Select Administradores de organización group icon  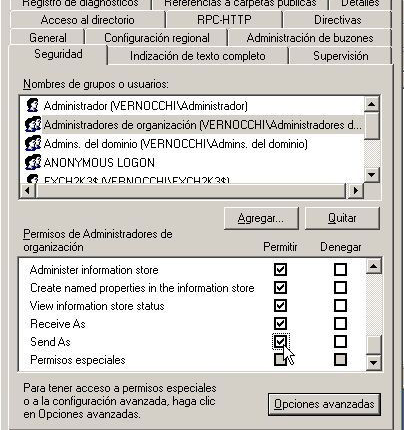point(33,125)
